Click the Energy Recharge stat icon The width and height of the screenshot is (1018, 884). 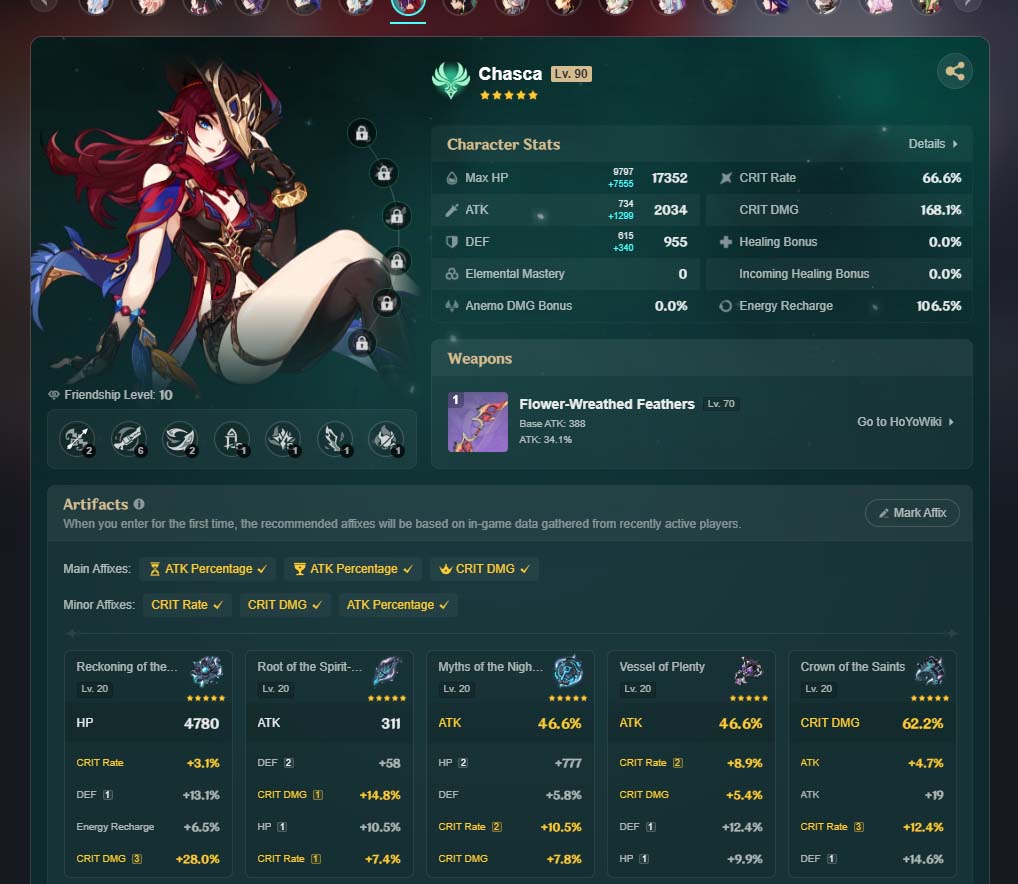pos(725,306)
